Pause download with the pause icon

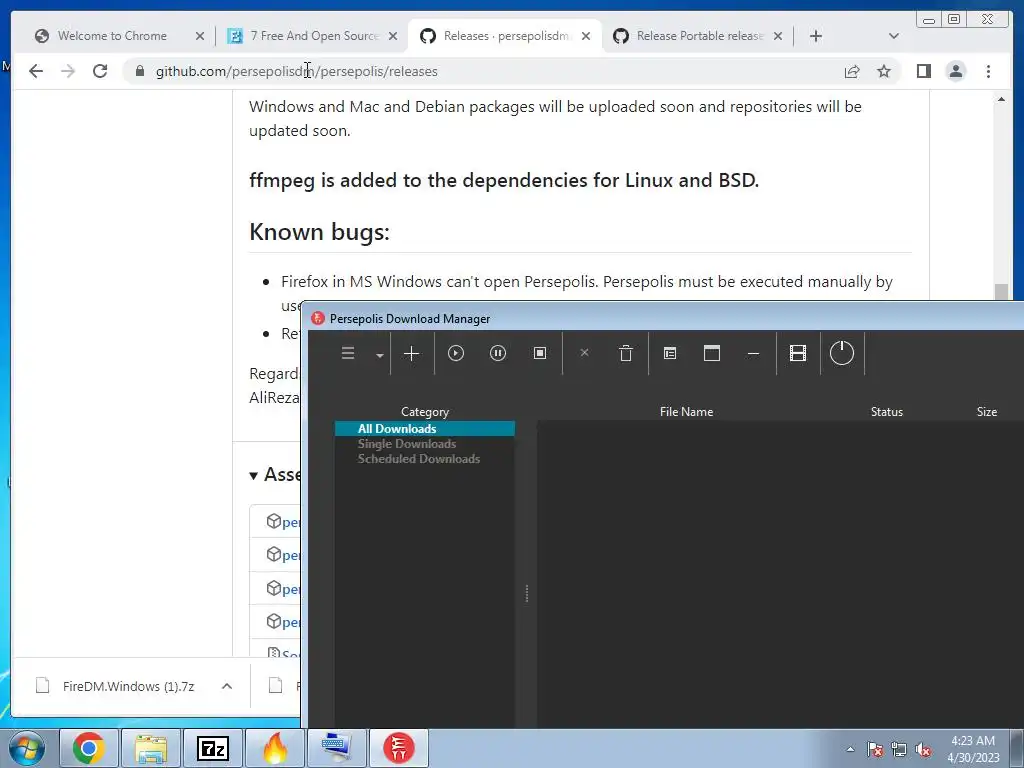click(498, 353)
